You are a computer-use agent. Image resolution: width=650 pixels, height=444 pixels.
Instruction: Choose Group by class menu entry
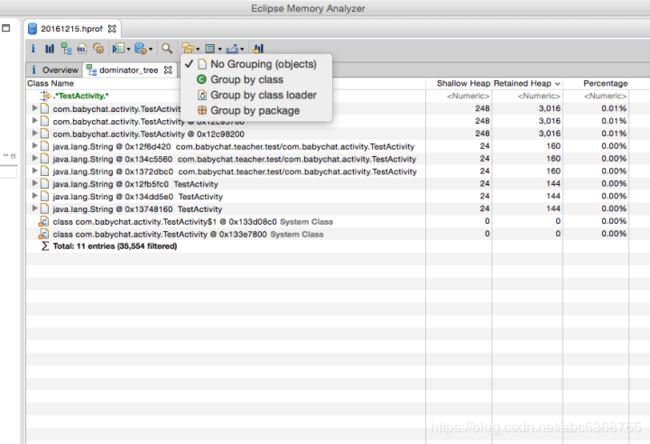[256, 80]
